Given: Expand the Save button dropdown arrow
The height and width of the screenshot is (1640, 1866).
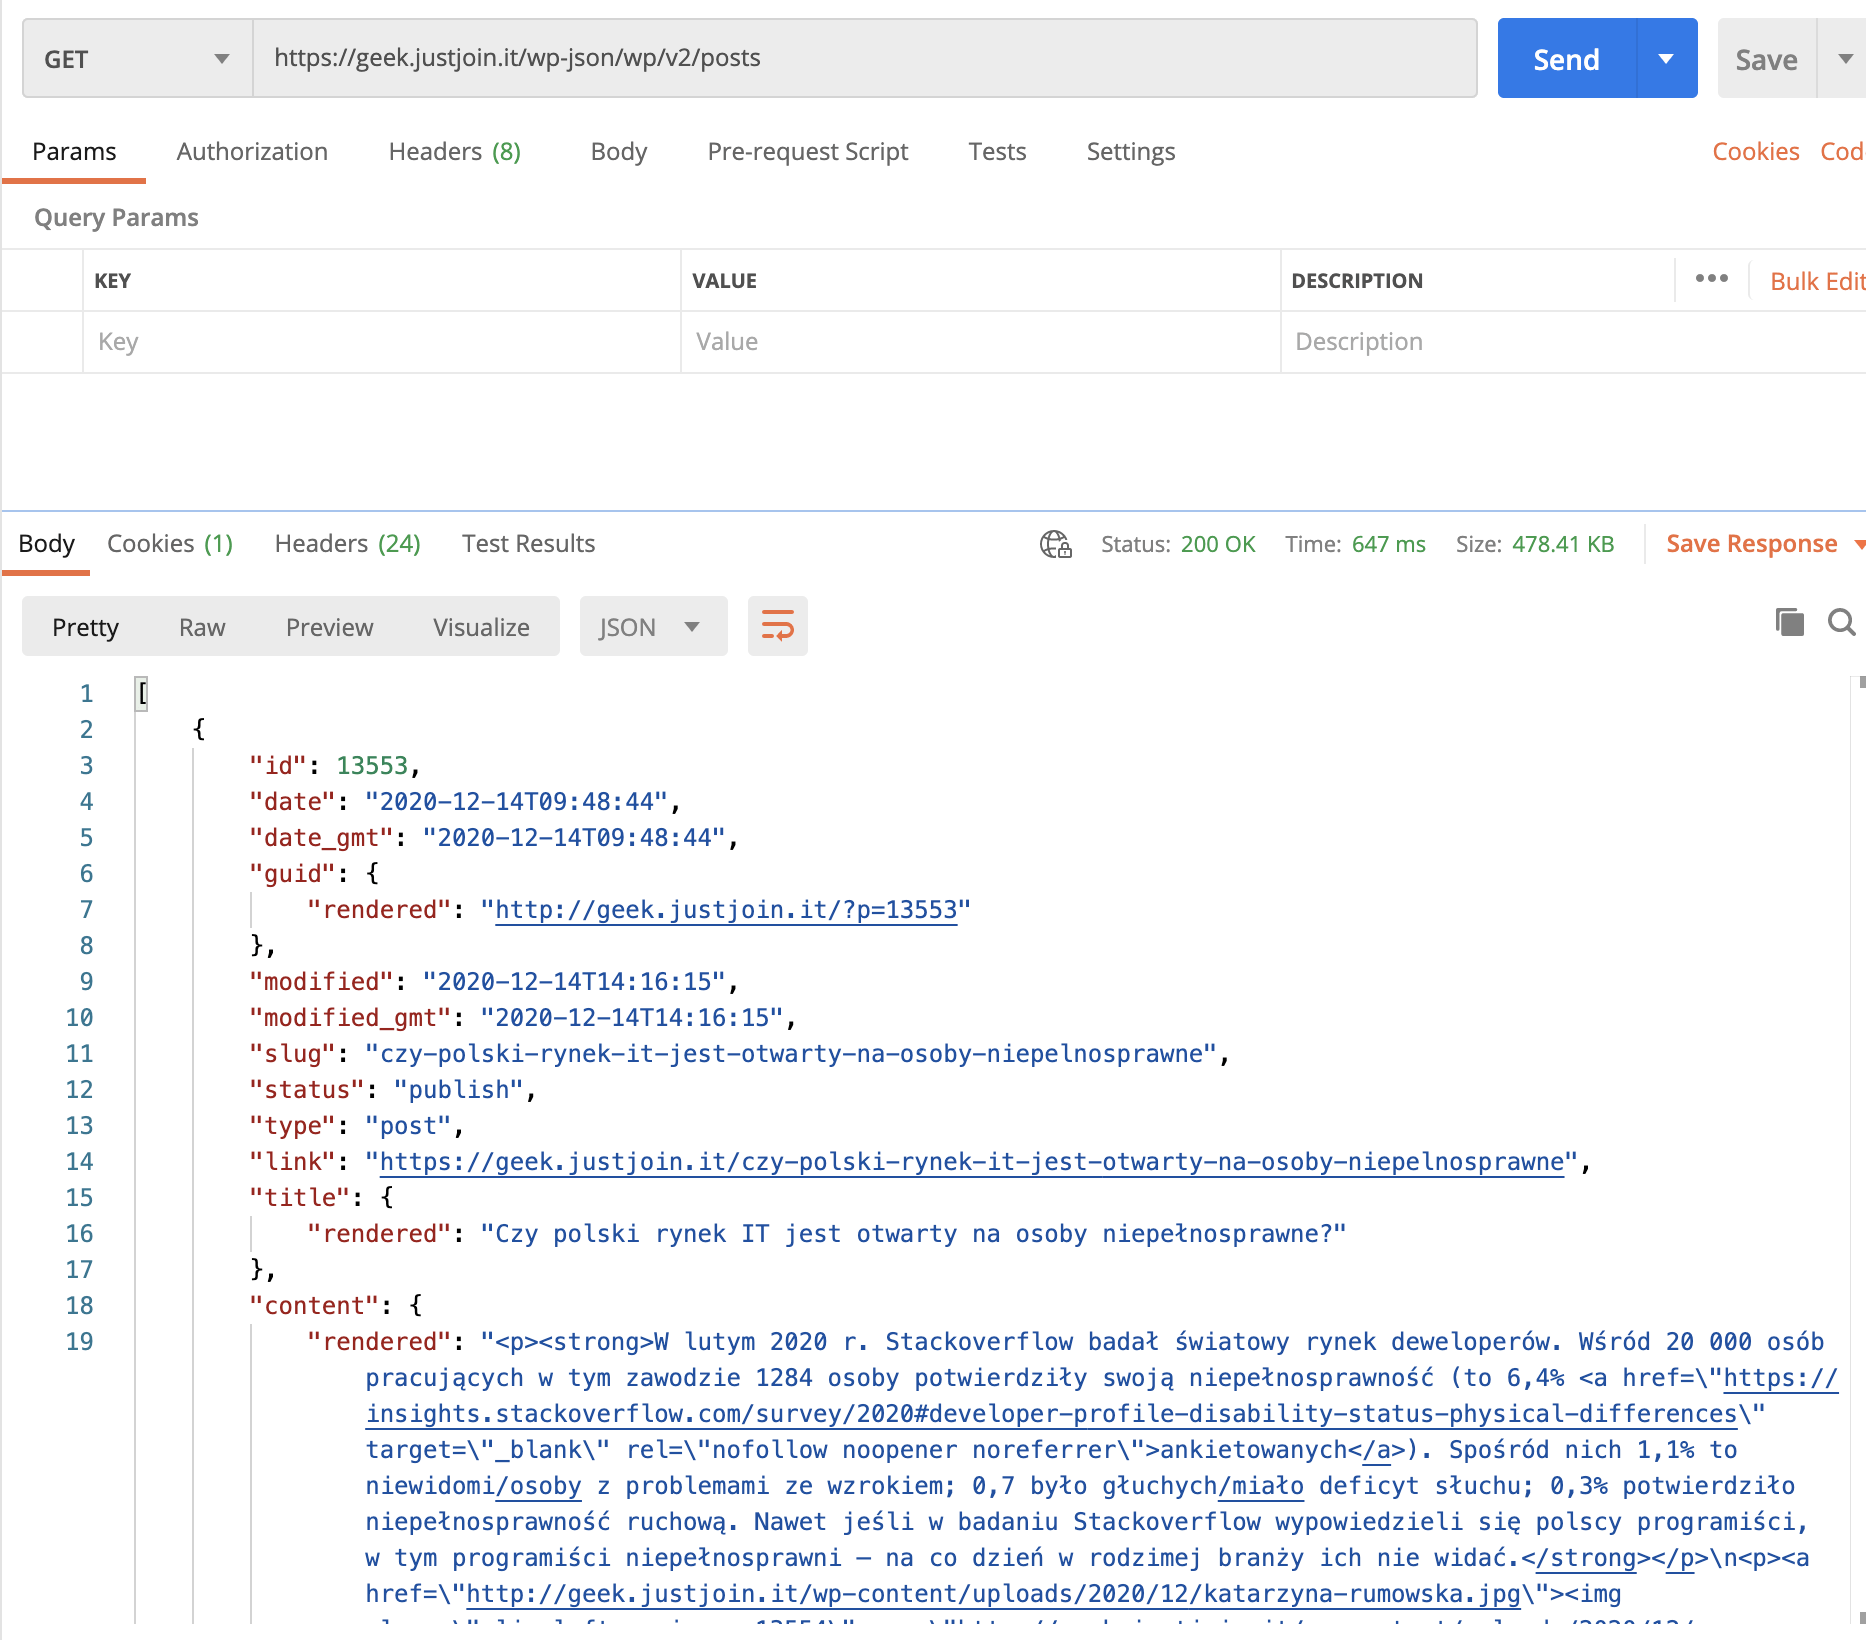Looking at the screenshot, I should [x=1844, y=59].
